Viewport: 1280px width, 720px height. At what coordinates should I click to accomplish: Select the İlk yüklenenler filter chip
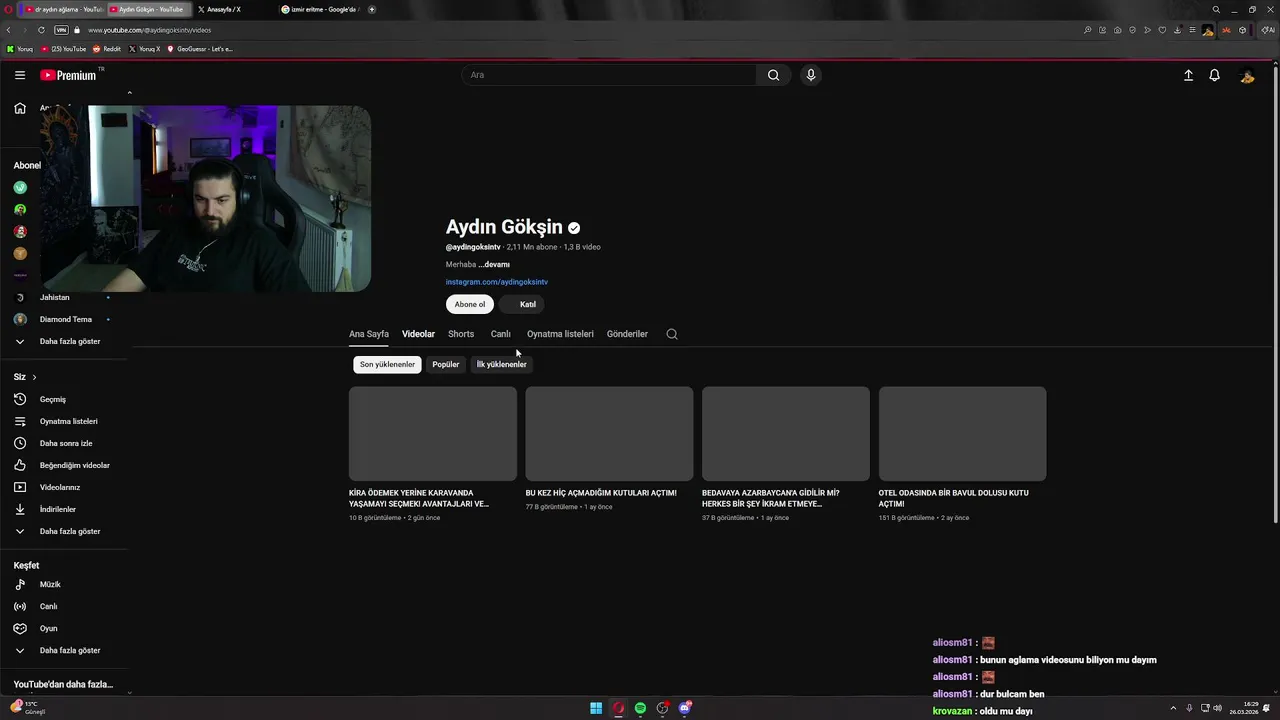pyautogui.click(x=501, y=364)
